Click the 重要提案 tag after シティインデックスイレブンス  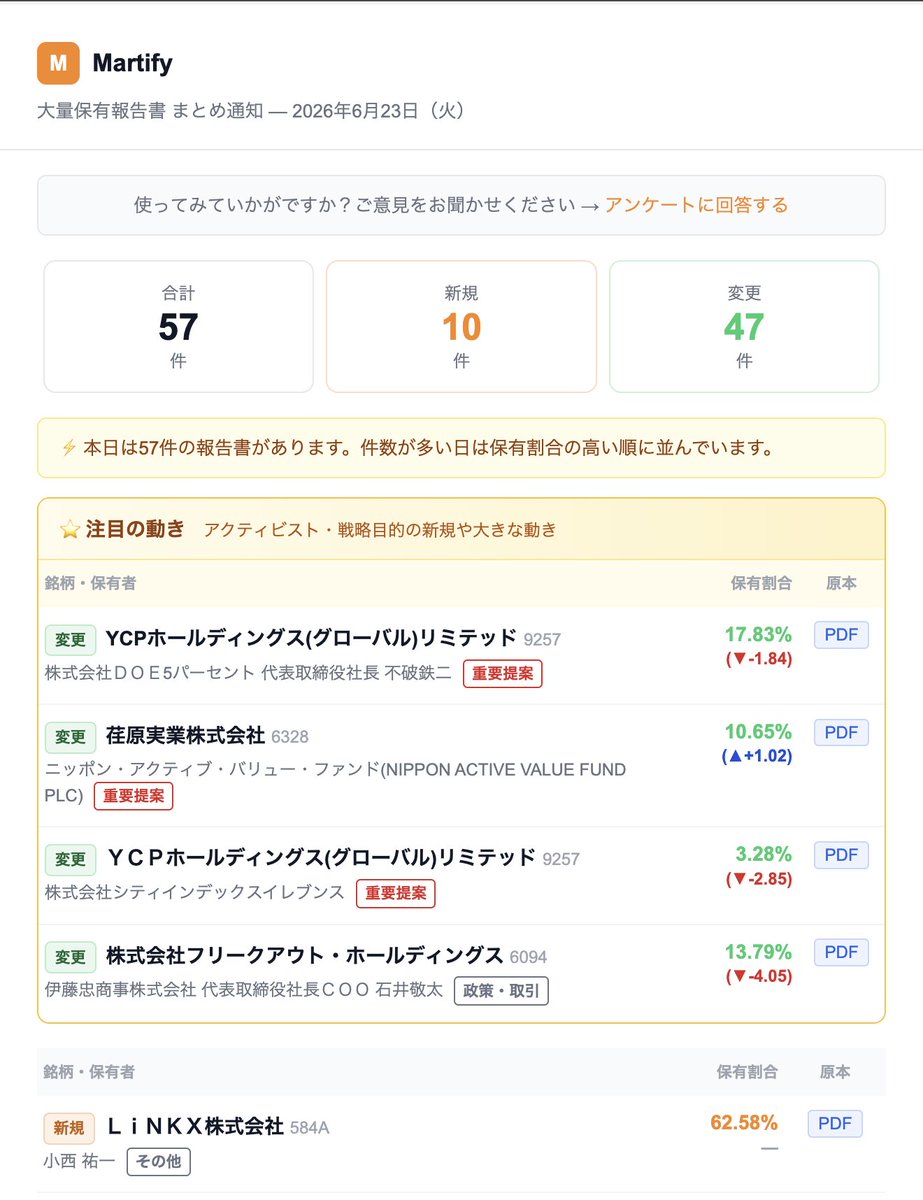(396, 894)
